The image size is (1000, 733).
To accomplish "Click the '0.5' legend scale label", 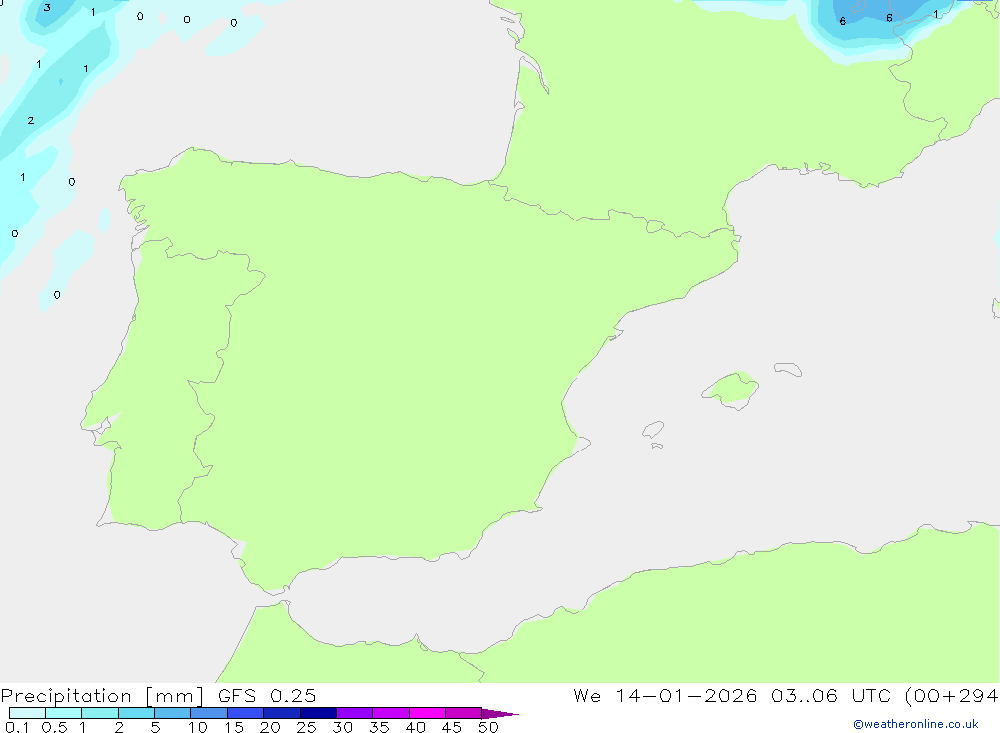I will tap(54, 727).
